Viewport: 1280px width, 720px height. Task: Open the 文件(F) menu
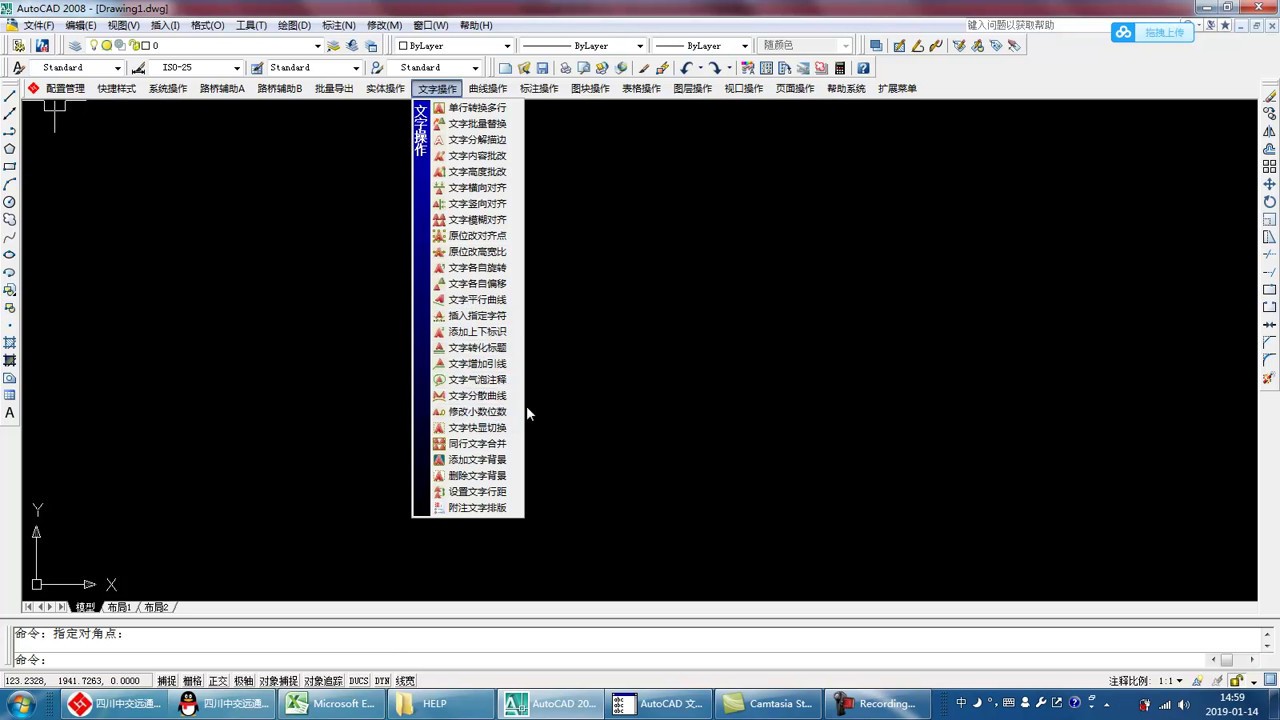(x=38, y=25)
